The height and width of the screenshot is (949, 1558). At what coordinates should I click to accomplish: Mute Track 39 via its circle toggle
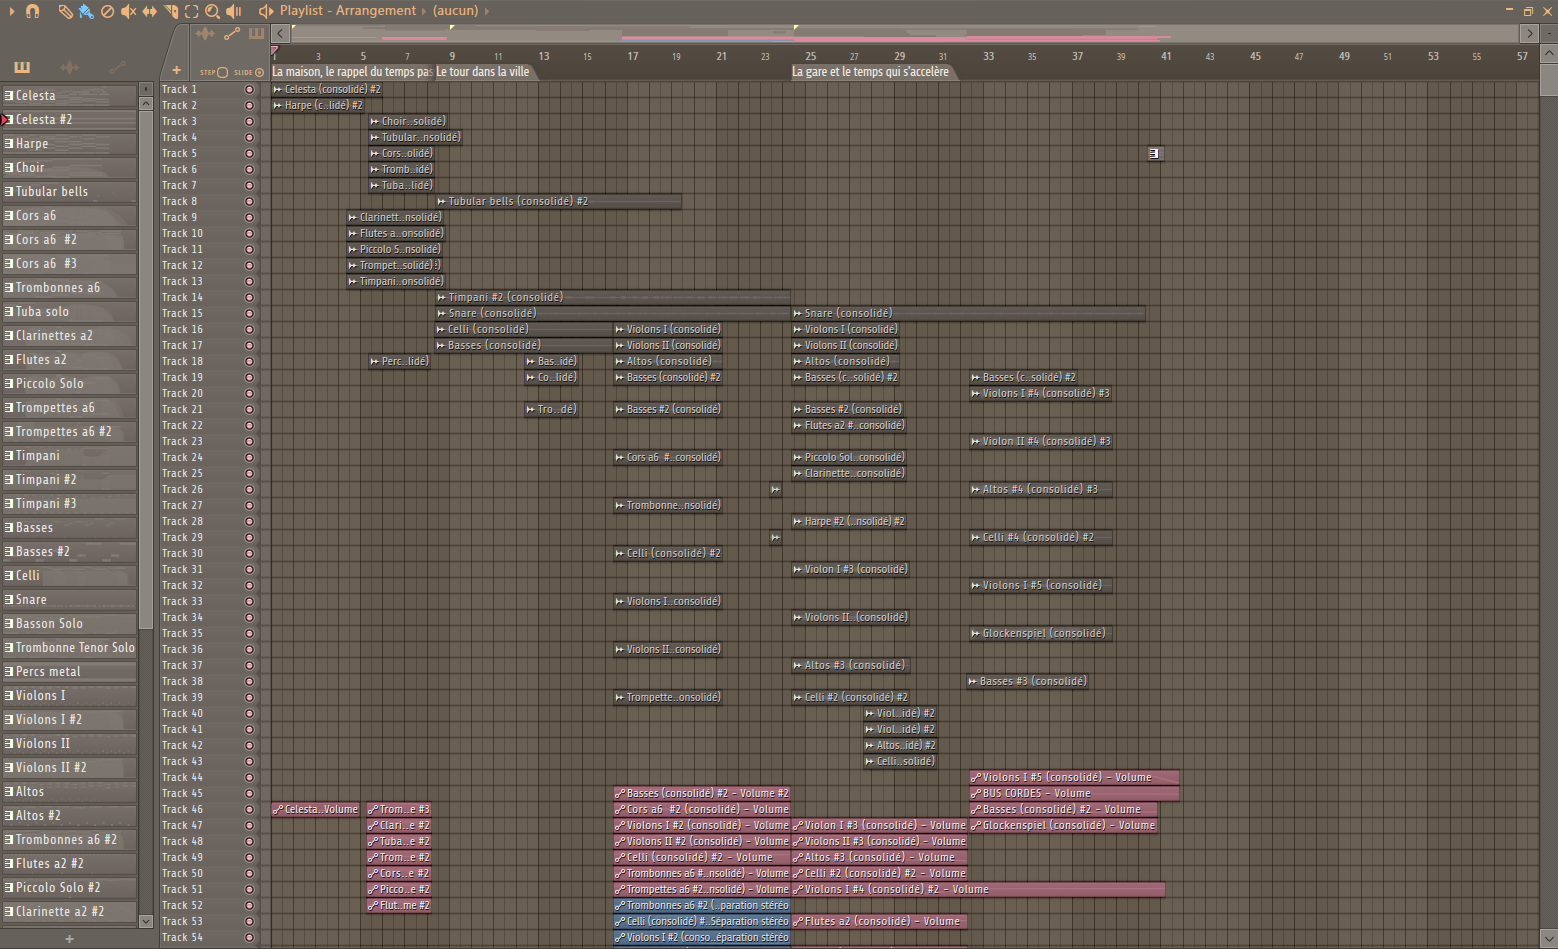249,697
